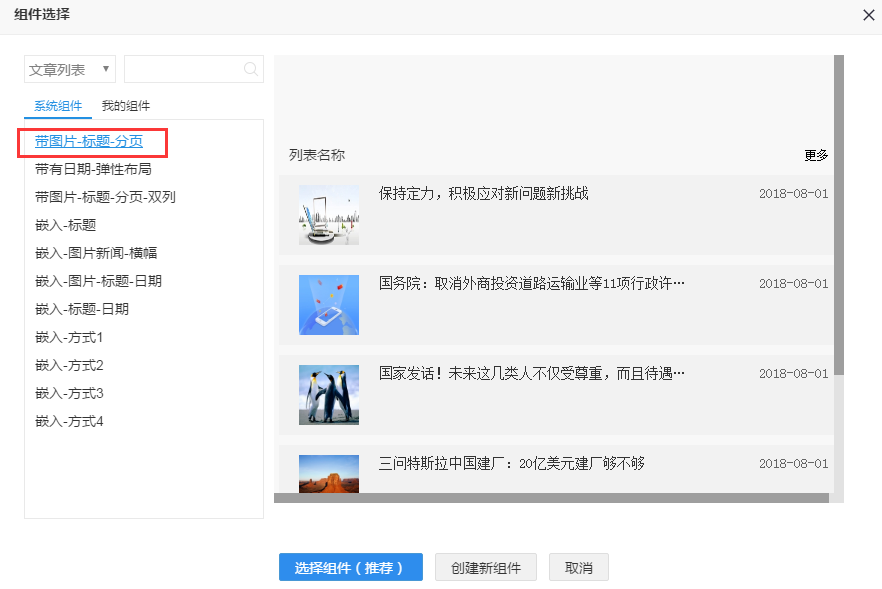Click the penguins article thumbnail

[x=329, y=394]
